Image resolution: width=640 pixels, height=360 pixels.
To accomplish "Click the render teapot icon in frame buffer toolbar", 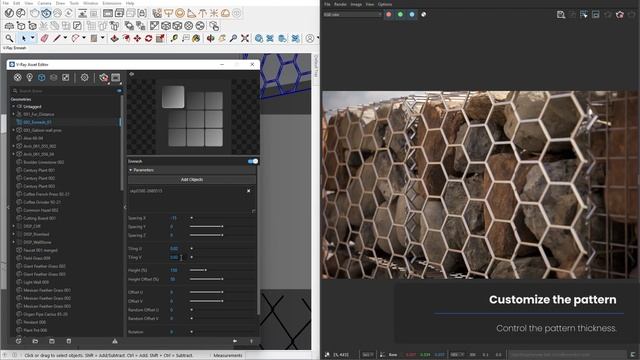I will click(620, 15).
